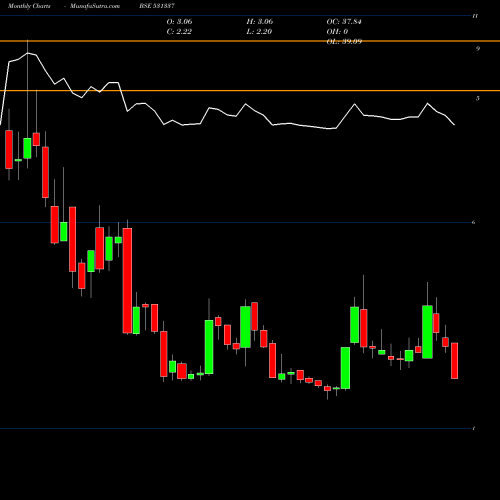Click the '6' price axis label

473,222
